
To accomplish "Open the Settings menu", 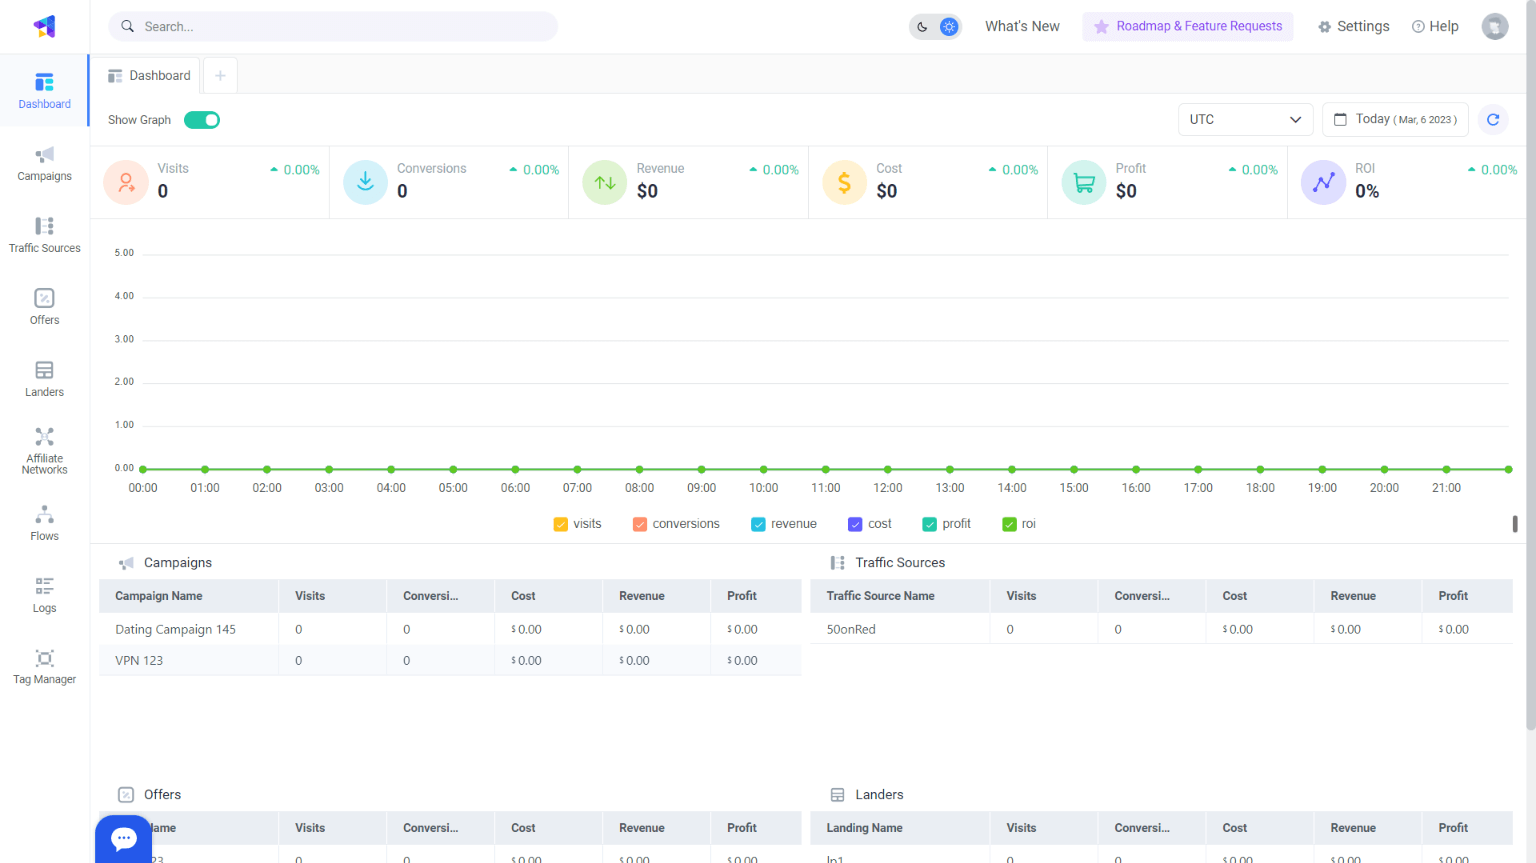I will (1353, 26).
